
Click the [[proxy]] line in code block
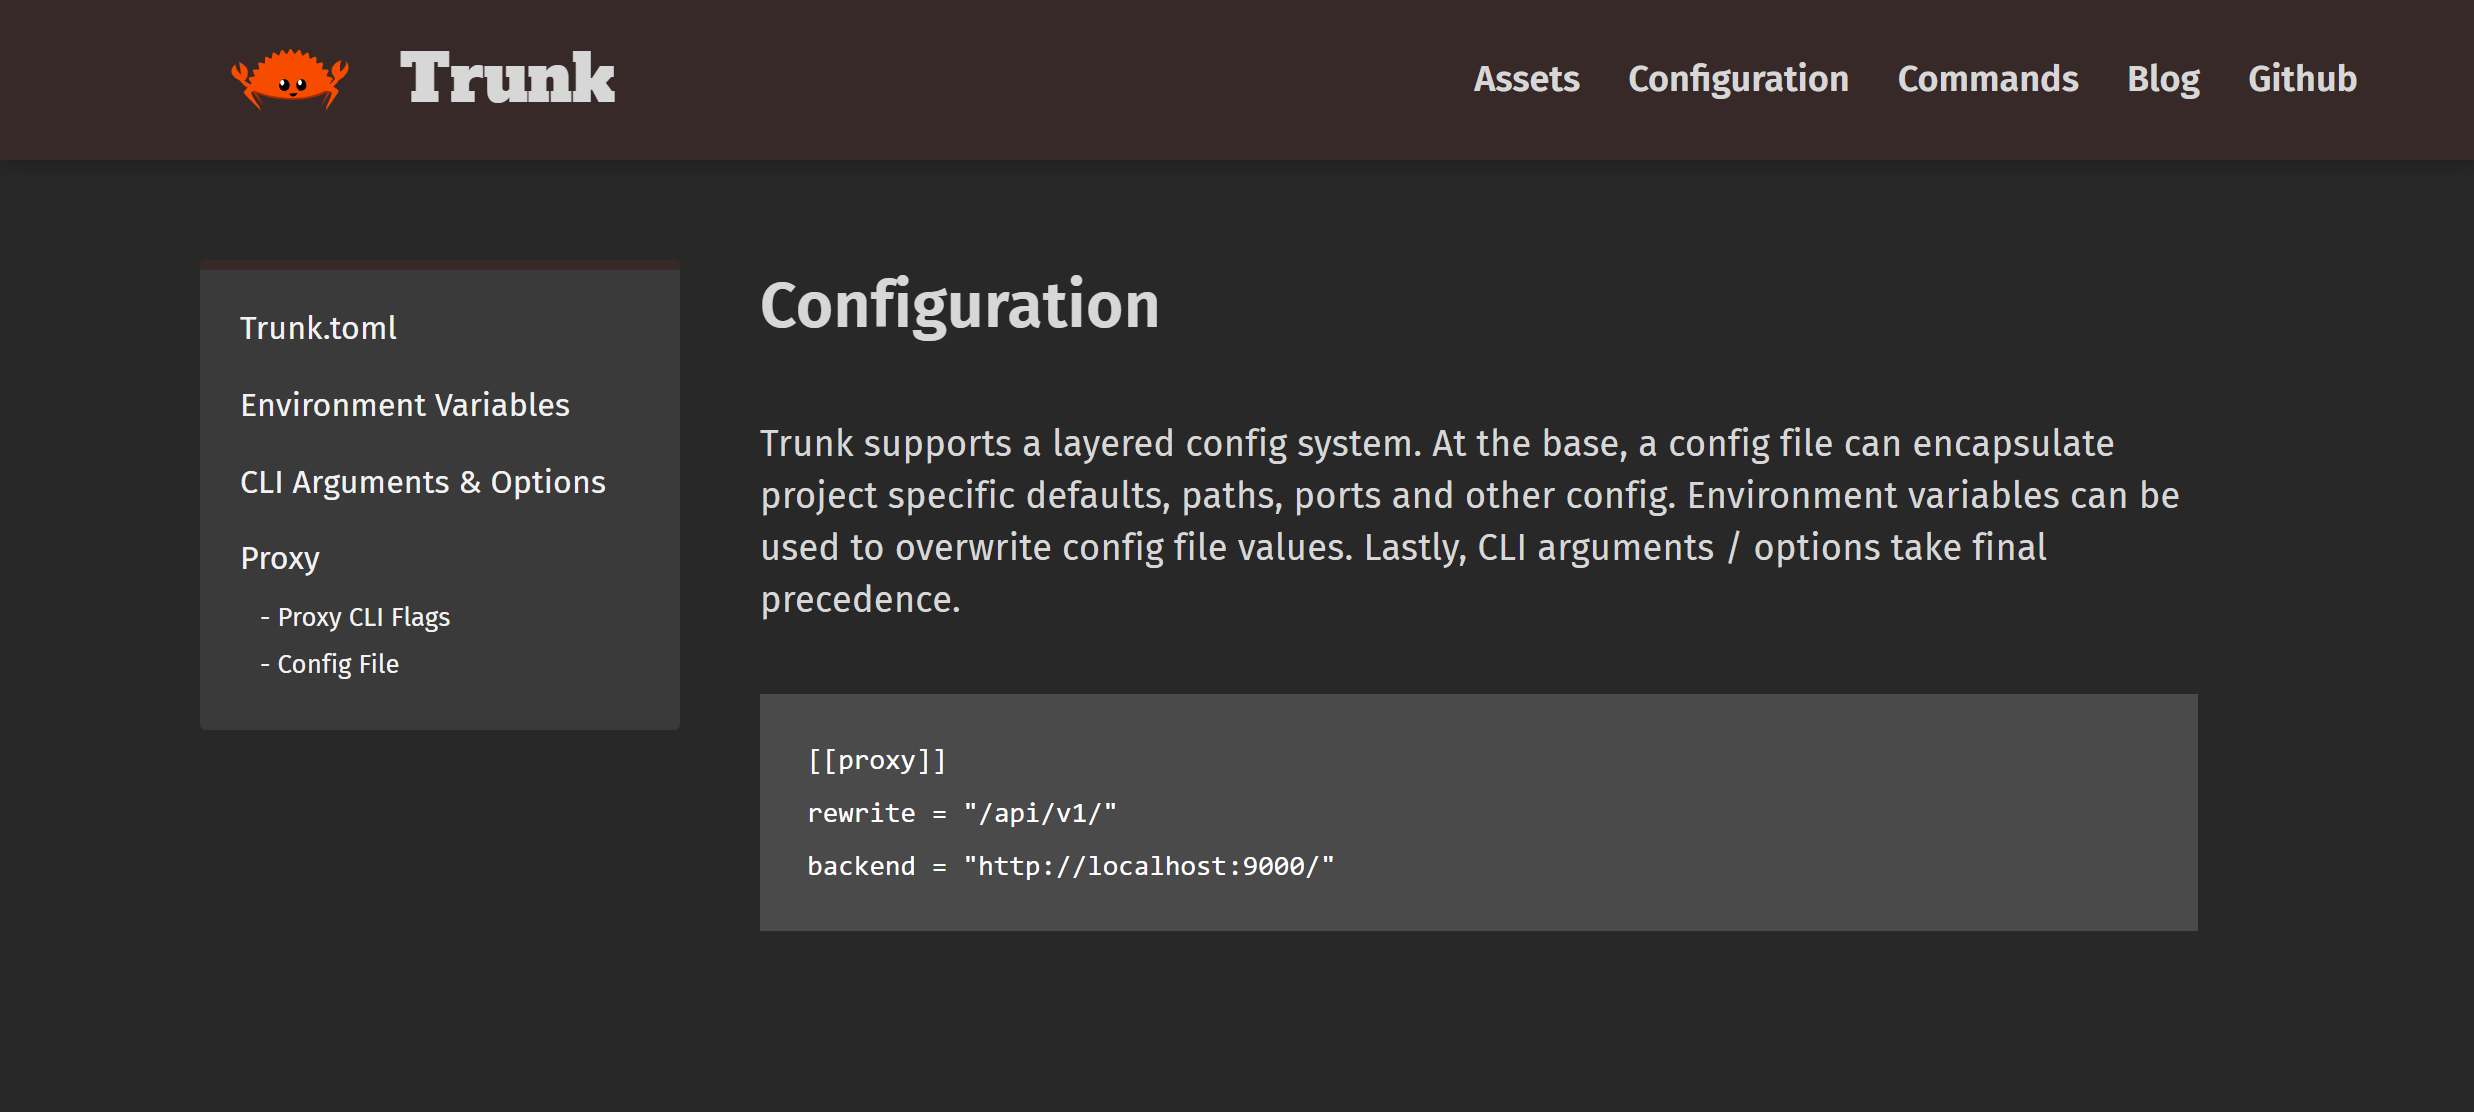coord(876,761)
